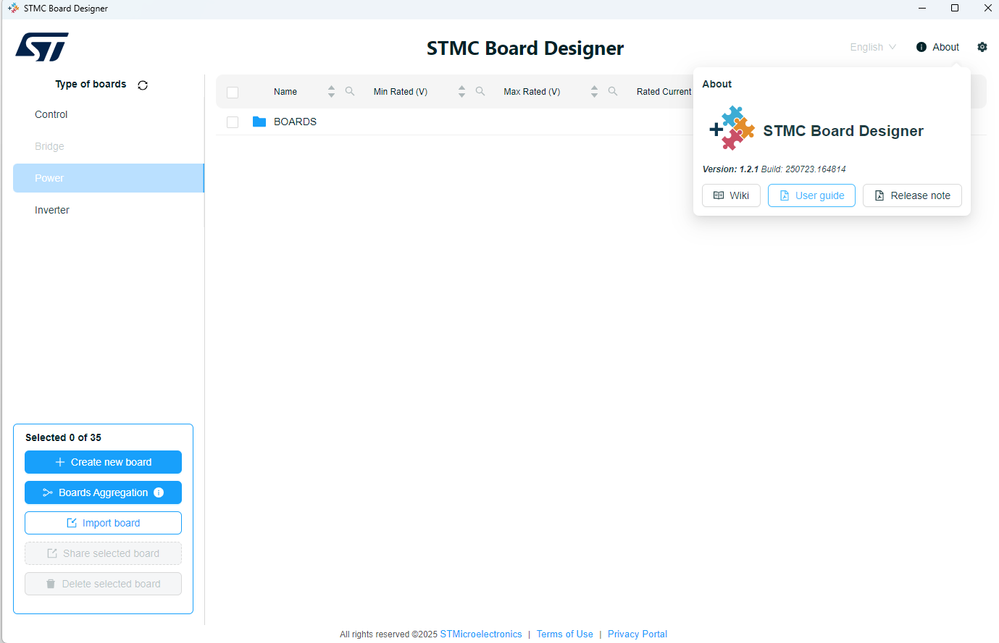
Task: Sort by Max Rated (V) arrows
Action: click(x=594, y=91)
